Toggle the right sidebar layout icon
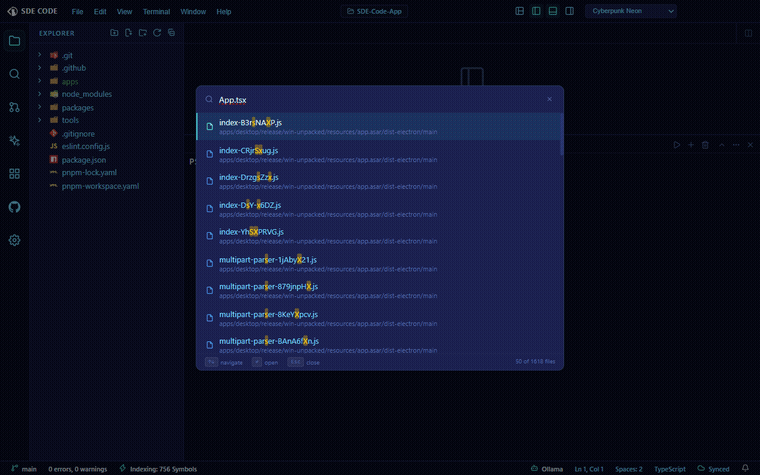Viewport: 760px width, 475px height. [570, 11]
